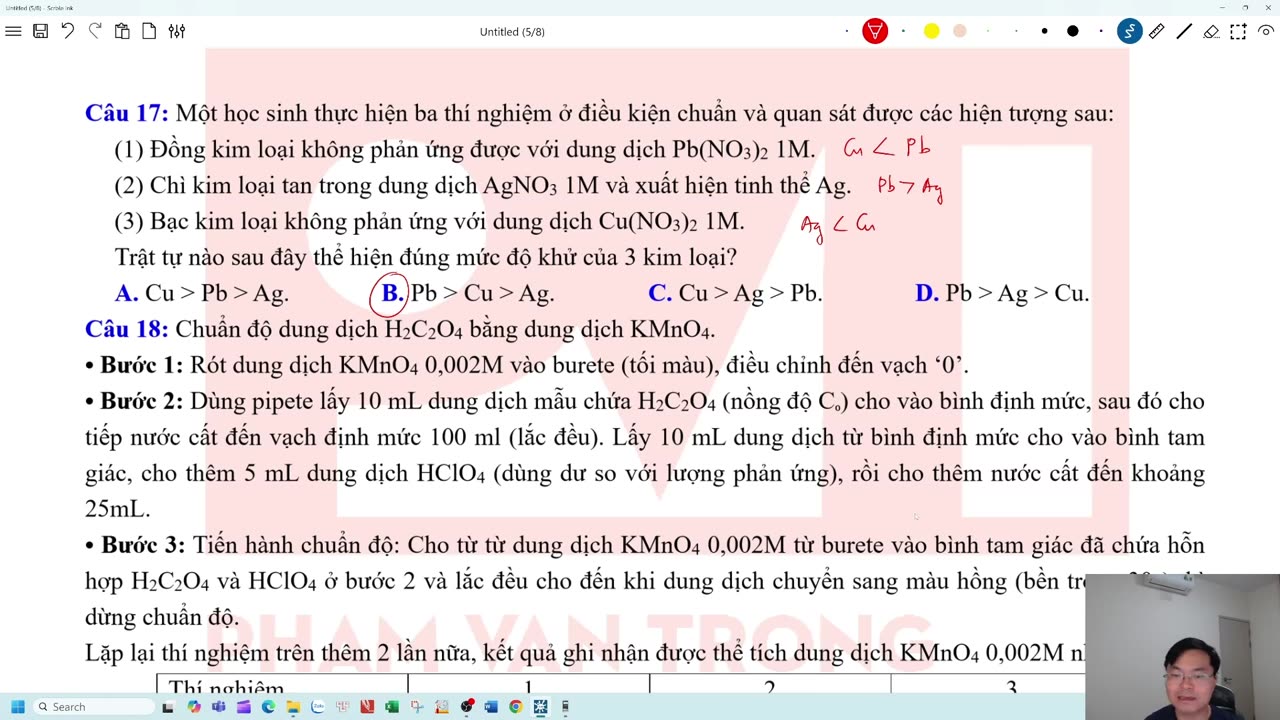Open OBS Studio from the taskbar
Viewport: 1280px width, 720px height.
click(x=467, y=707)
